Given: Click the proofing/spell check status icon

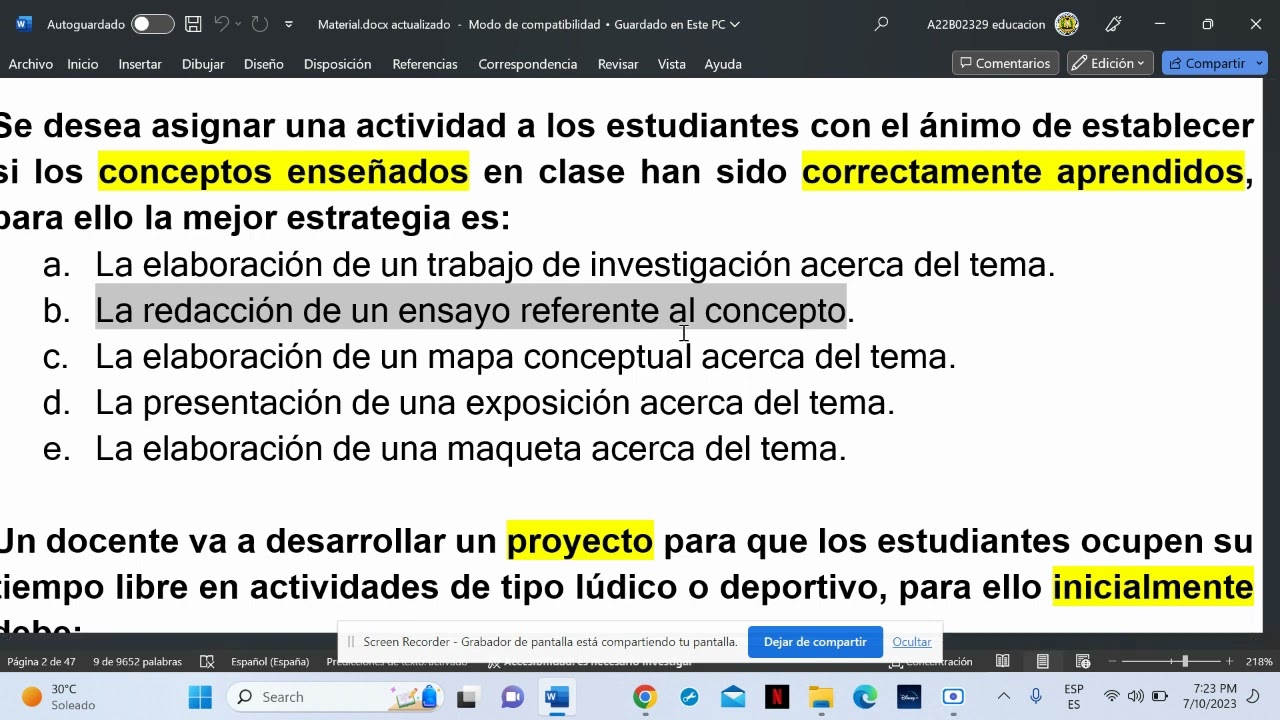Looking at the screenshot, I should (207, 662).
